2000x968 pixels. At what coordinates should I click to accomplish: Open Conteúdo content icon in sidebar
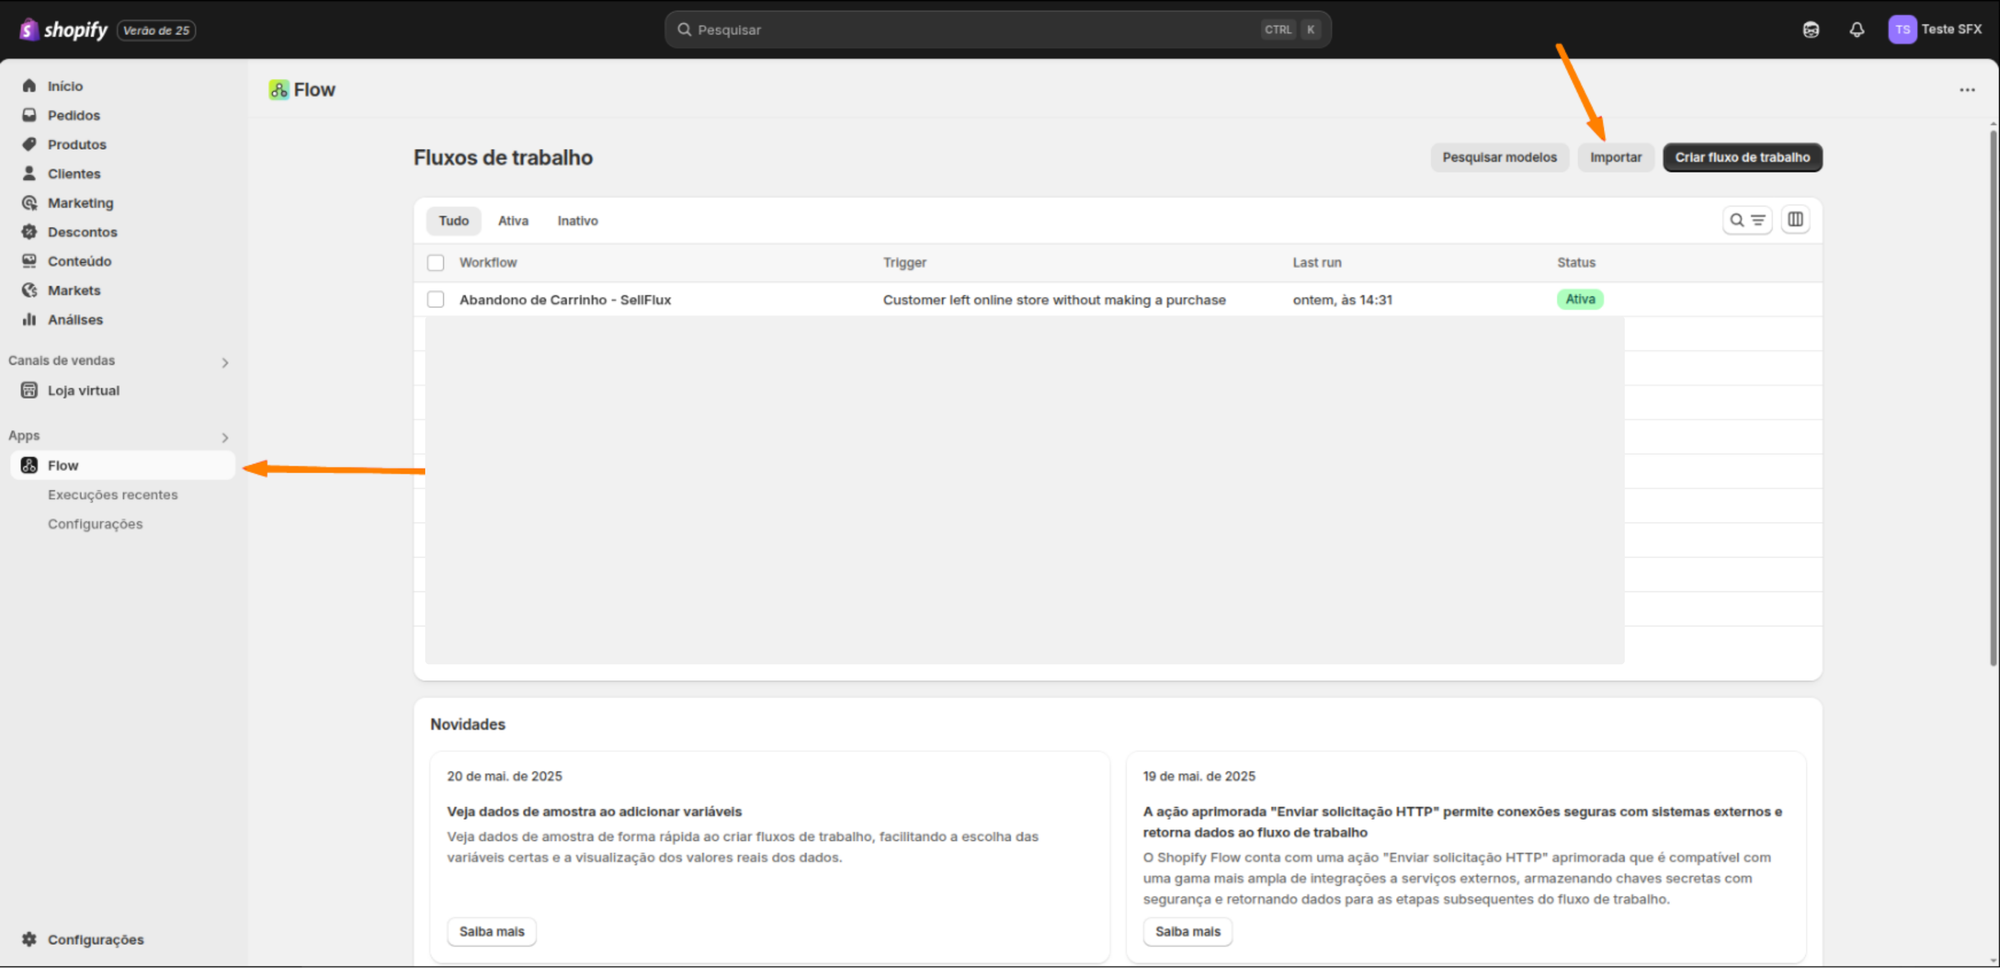[x=29, y=260]
